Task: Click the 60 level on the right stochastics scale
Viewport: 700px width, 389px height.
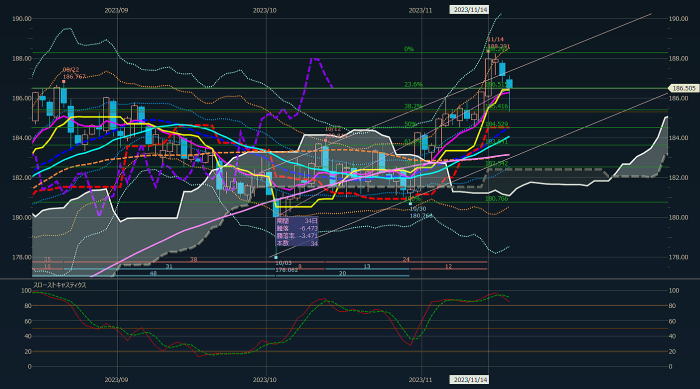Action: pos(673,322)
